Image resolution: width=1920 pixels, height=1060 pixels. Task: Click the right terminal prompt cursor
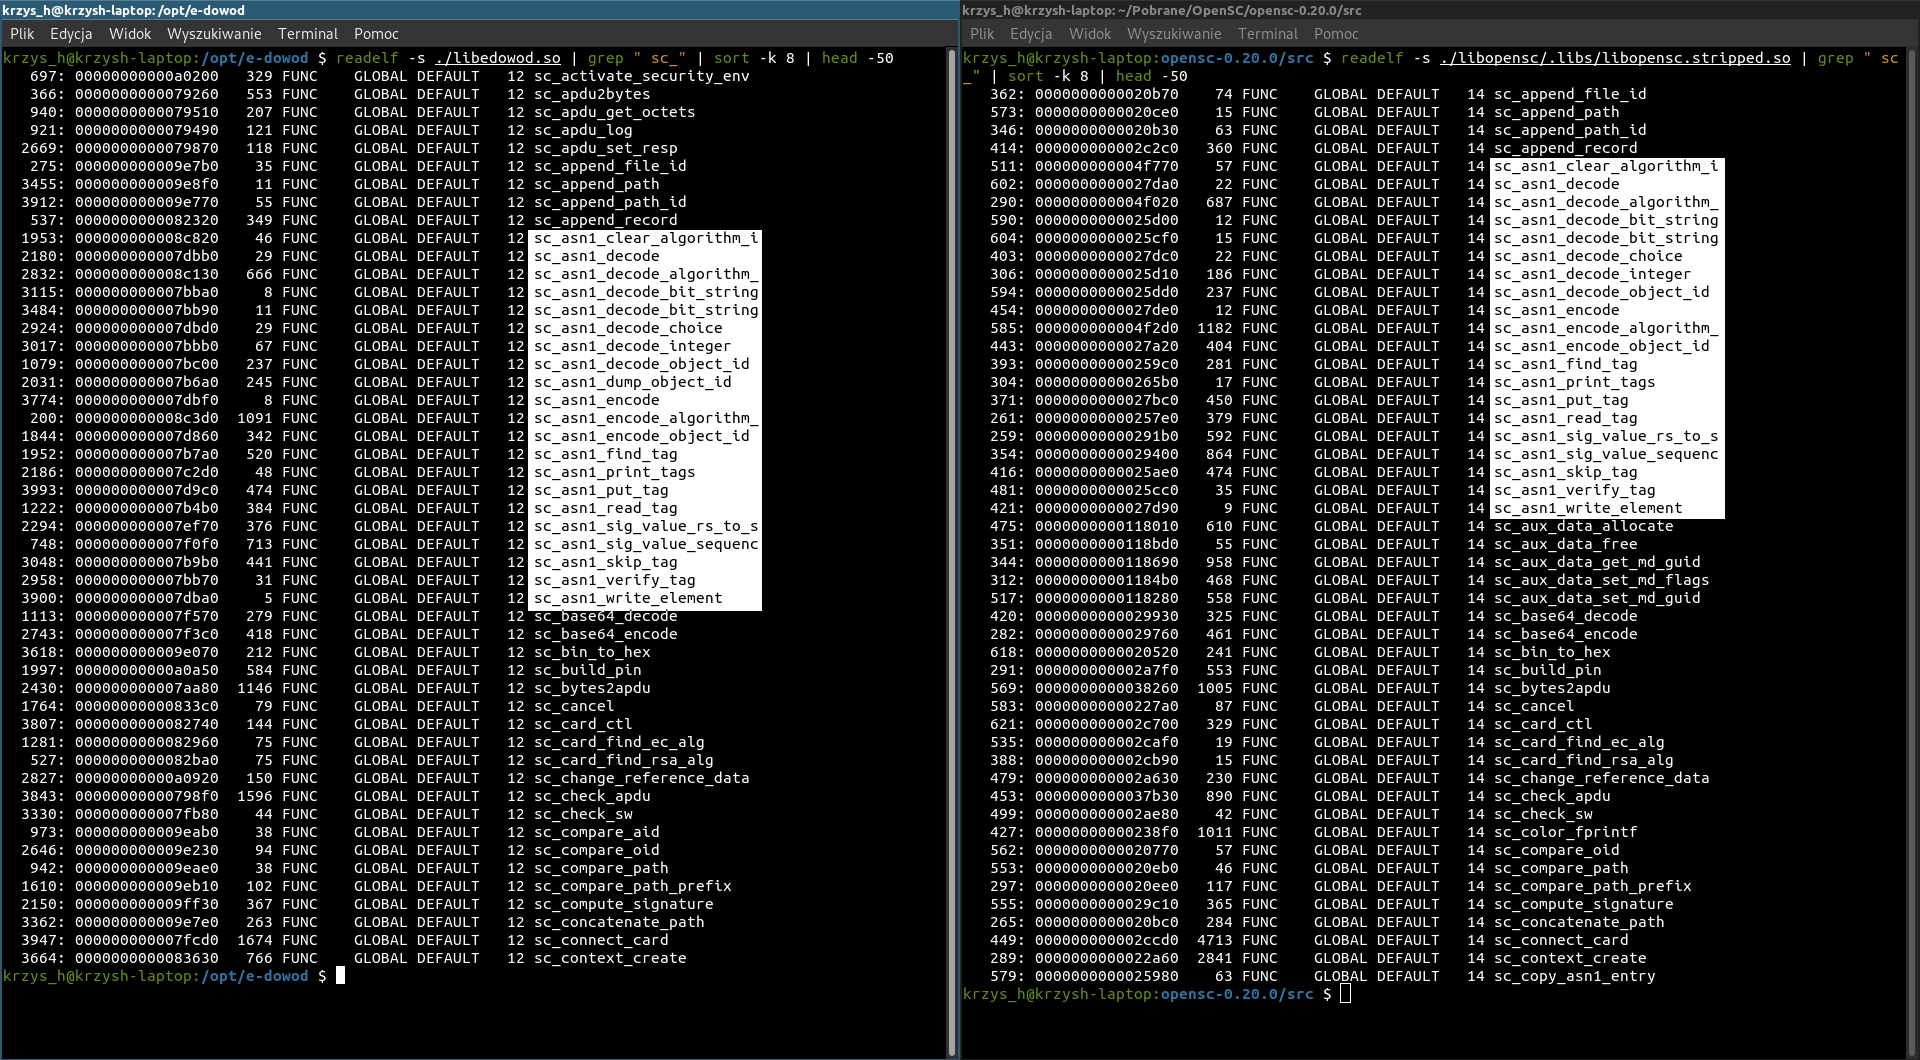pos(1345,994)
